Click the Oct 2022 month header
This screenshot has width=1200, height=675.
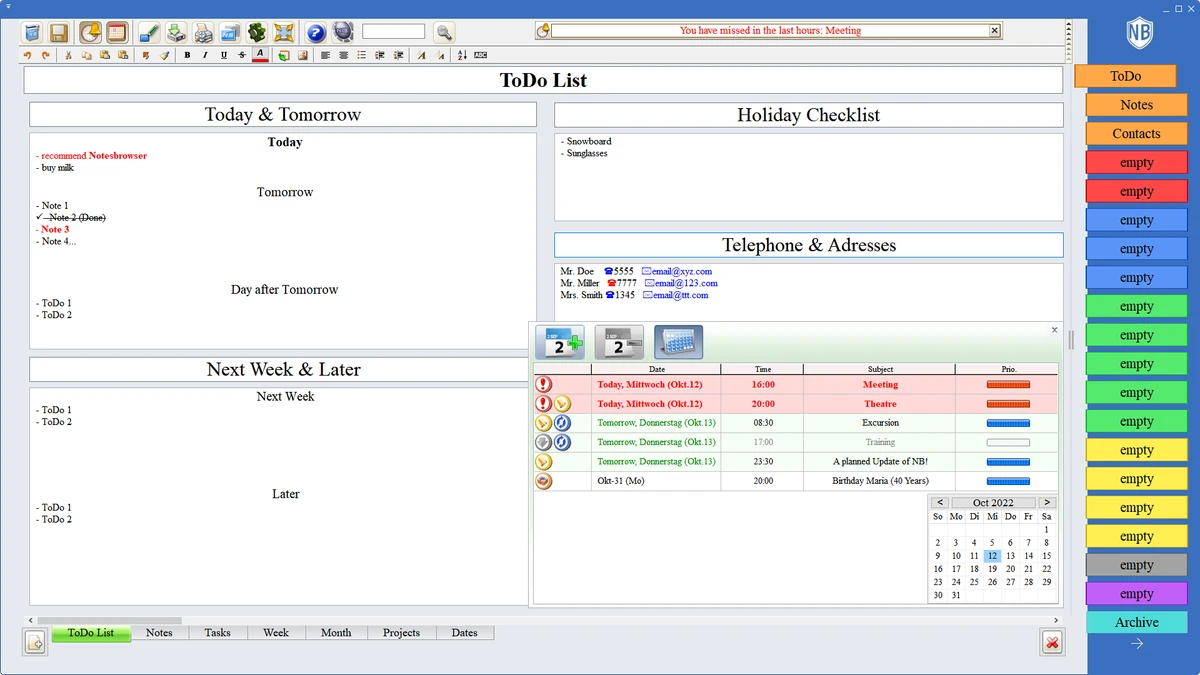click(x=993, y=503)
